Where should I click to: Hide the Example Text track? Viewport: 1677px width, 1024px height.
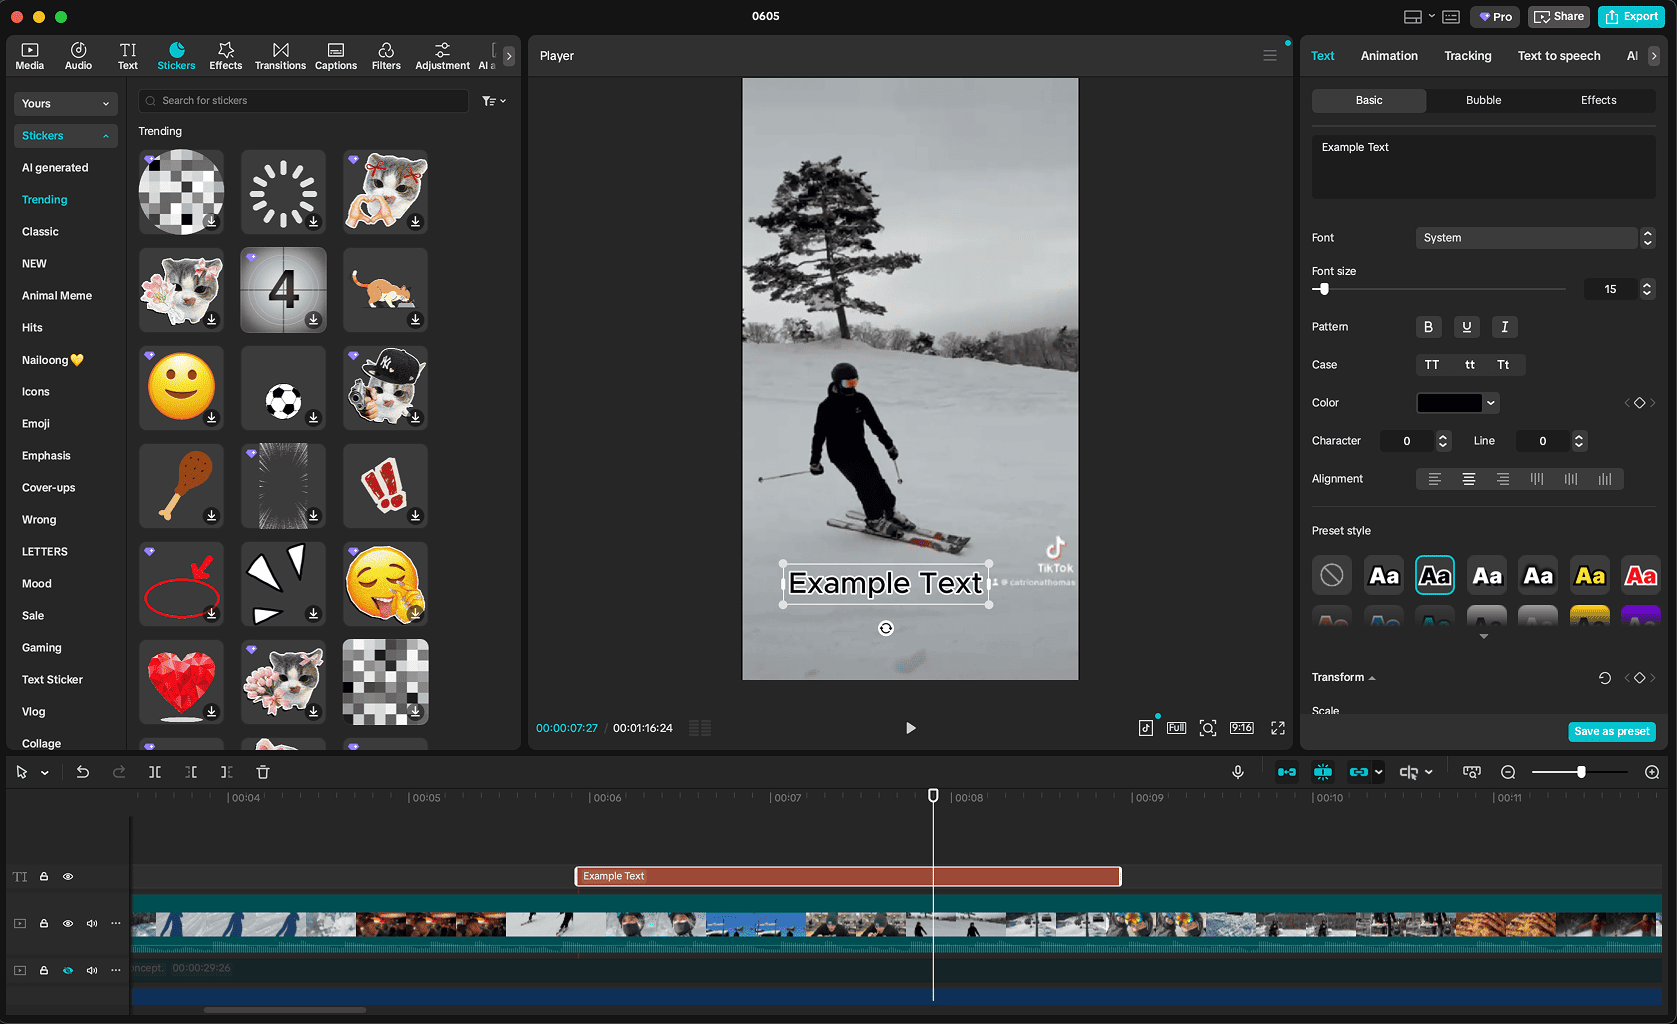(68, 877)
